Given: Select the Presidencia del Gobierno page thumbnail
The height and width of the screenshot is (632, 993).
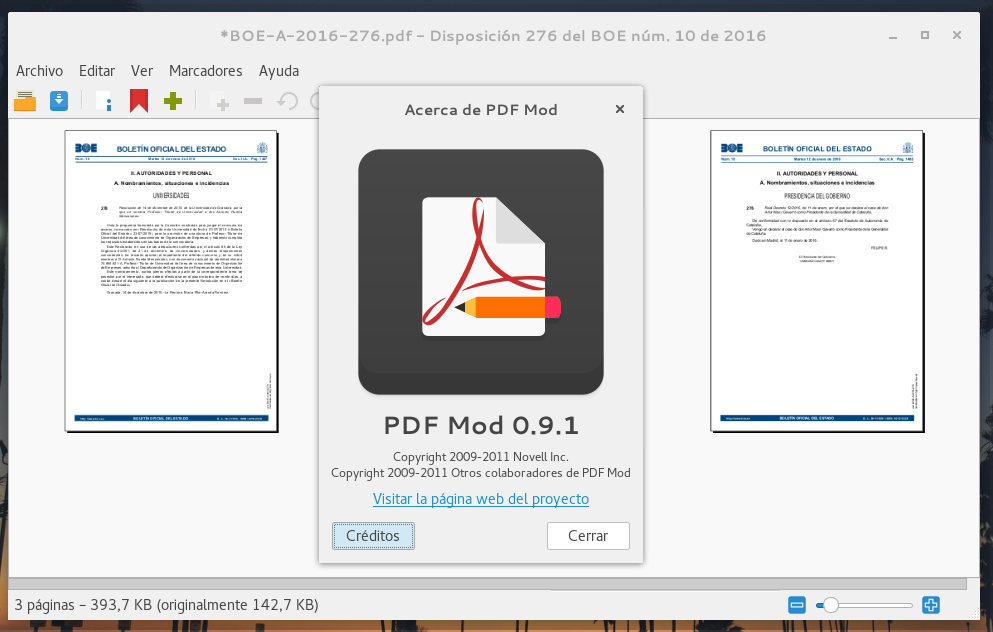Looking at the screenshot, I should click(817, 281).
